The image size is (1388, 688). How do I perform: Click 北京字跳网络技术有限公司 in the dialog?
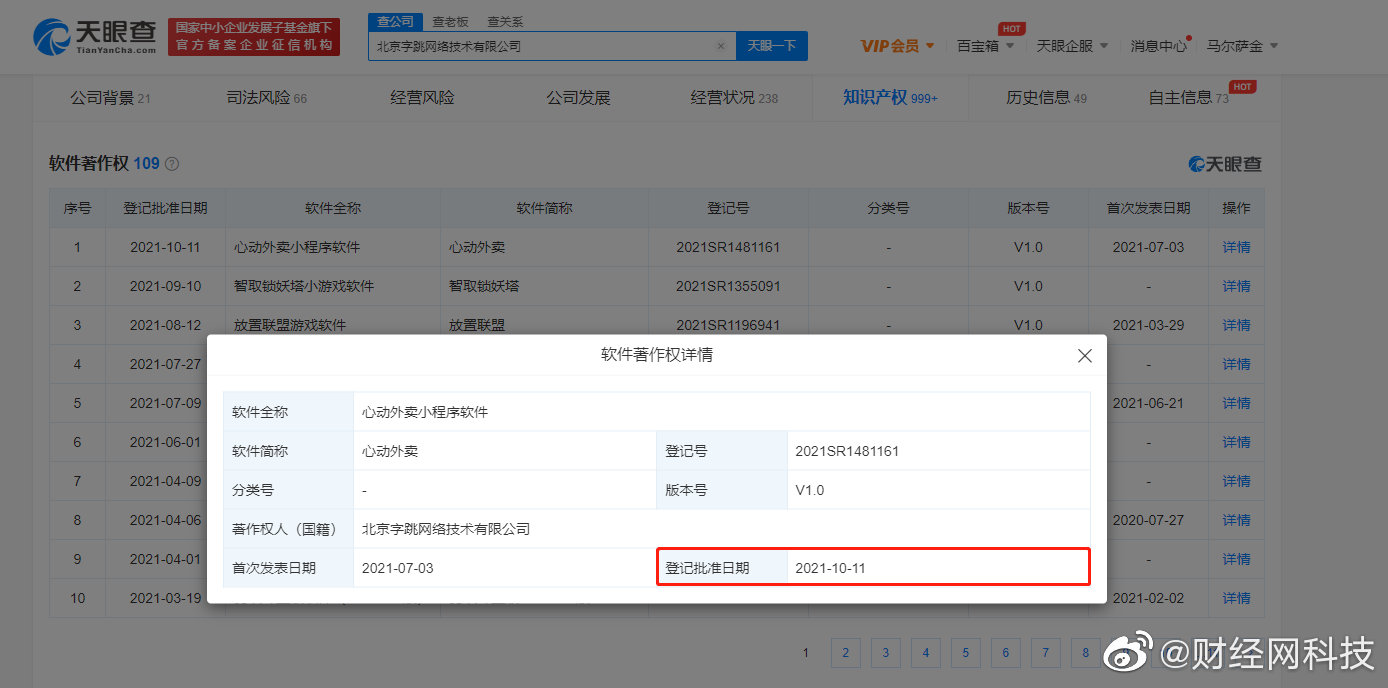pyautogui.click(x=445, y=529)
